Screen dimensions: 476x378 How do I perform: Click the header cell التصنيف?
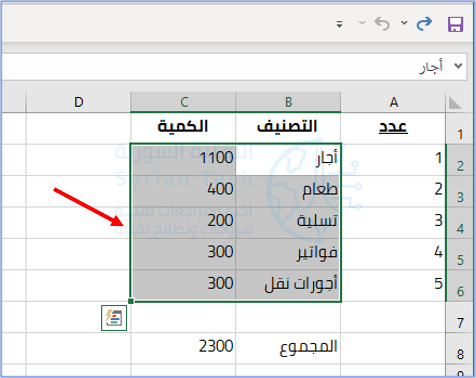tap(288, 129)
